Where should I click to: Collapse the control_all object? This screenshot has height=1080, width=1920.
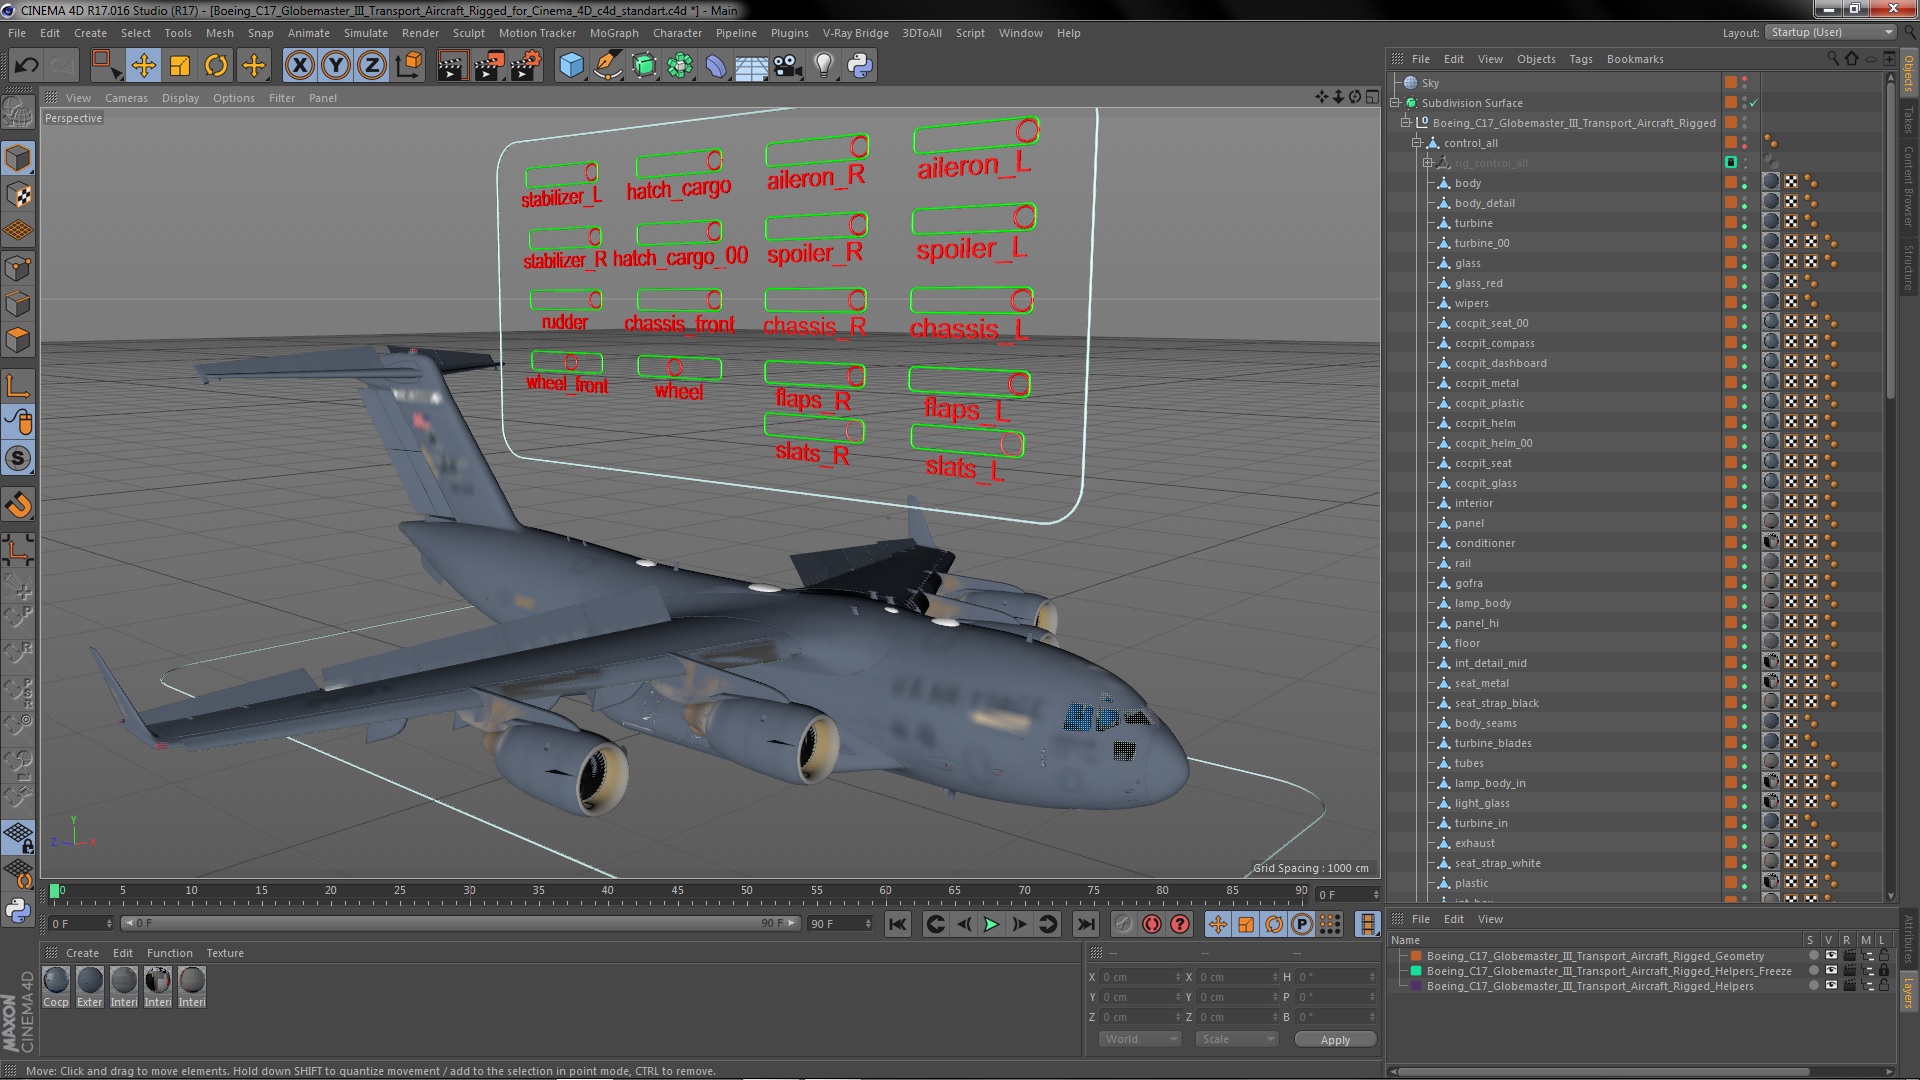pos(1417,143)
